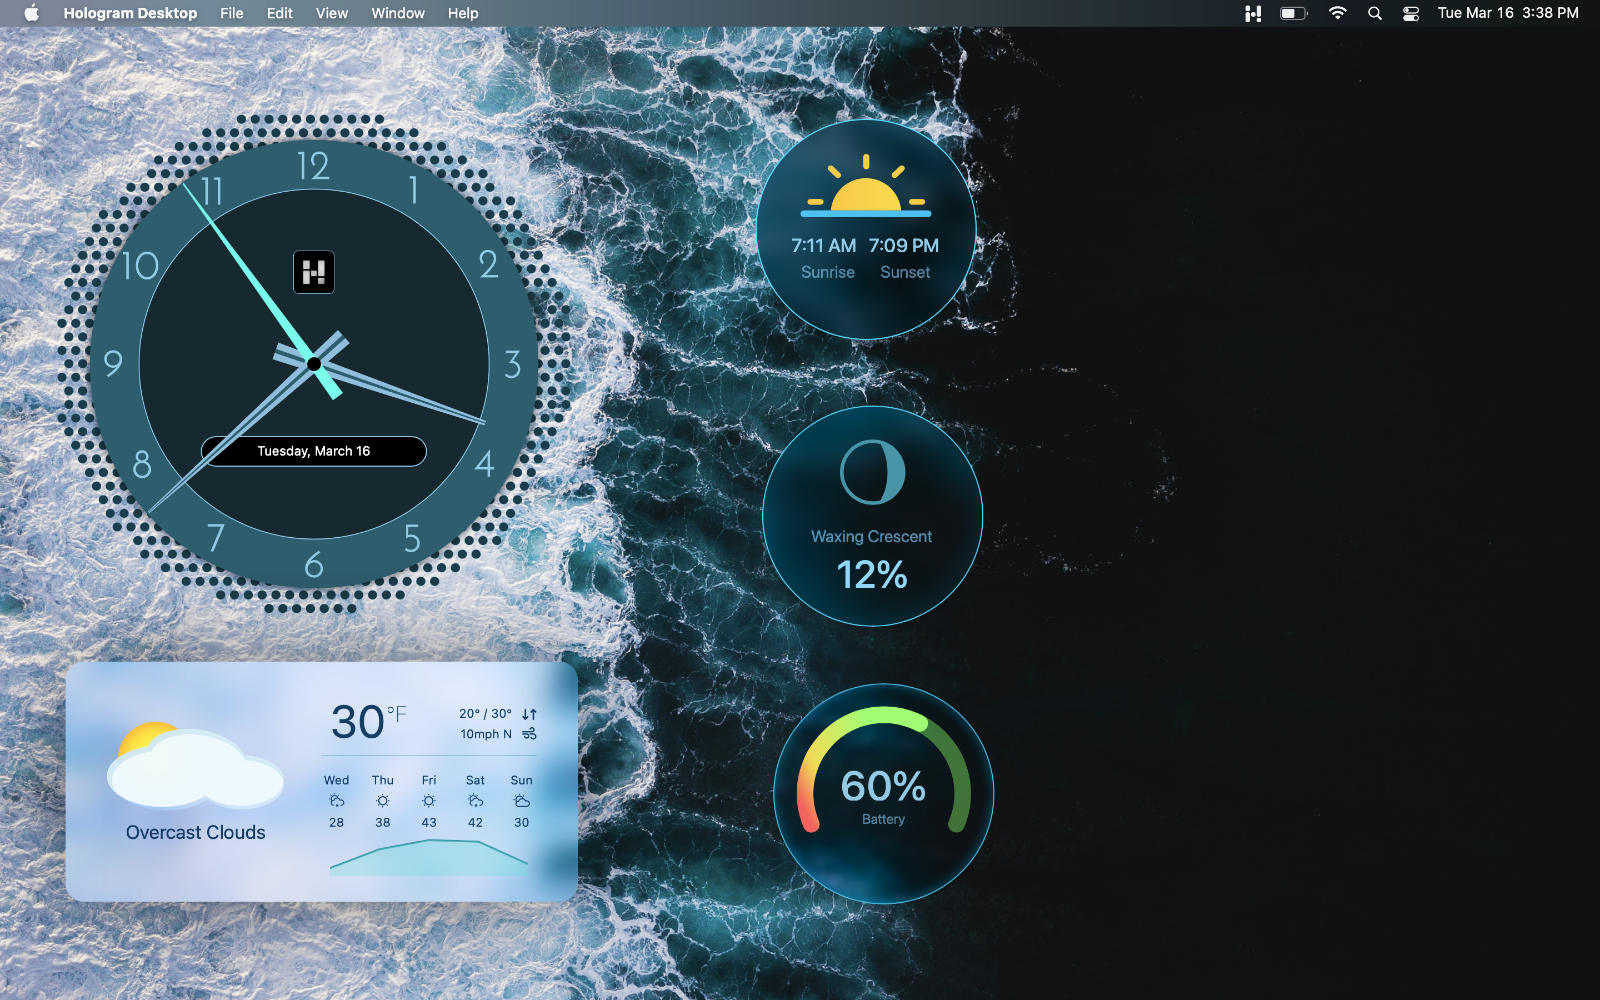Open Control Center icon

1411,13
